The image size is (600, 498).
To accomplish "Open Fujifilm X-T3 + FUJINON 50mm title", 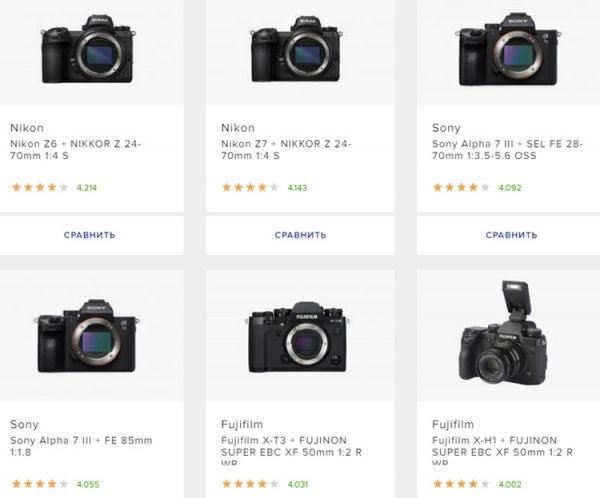I will 291,450.
